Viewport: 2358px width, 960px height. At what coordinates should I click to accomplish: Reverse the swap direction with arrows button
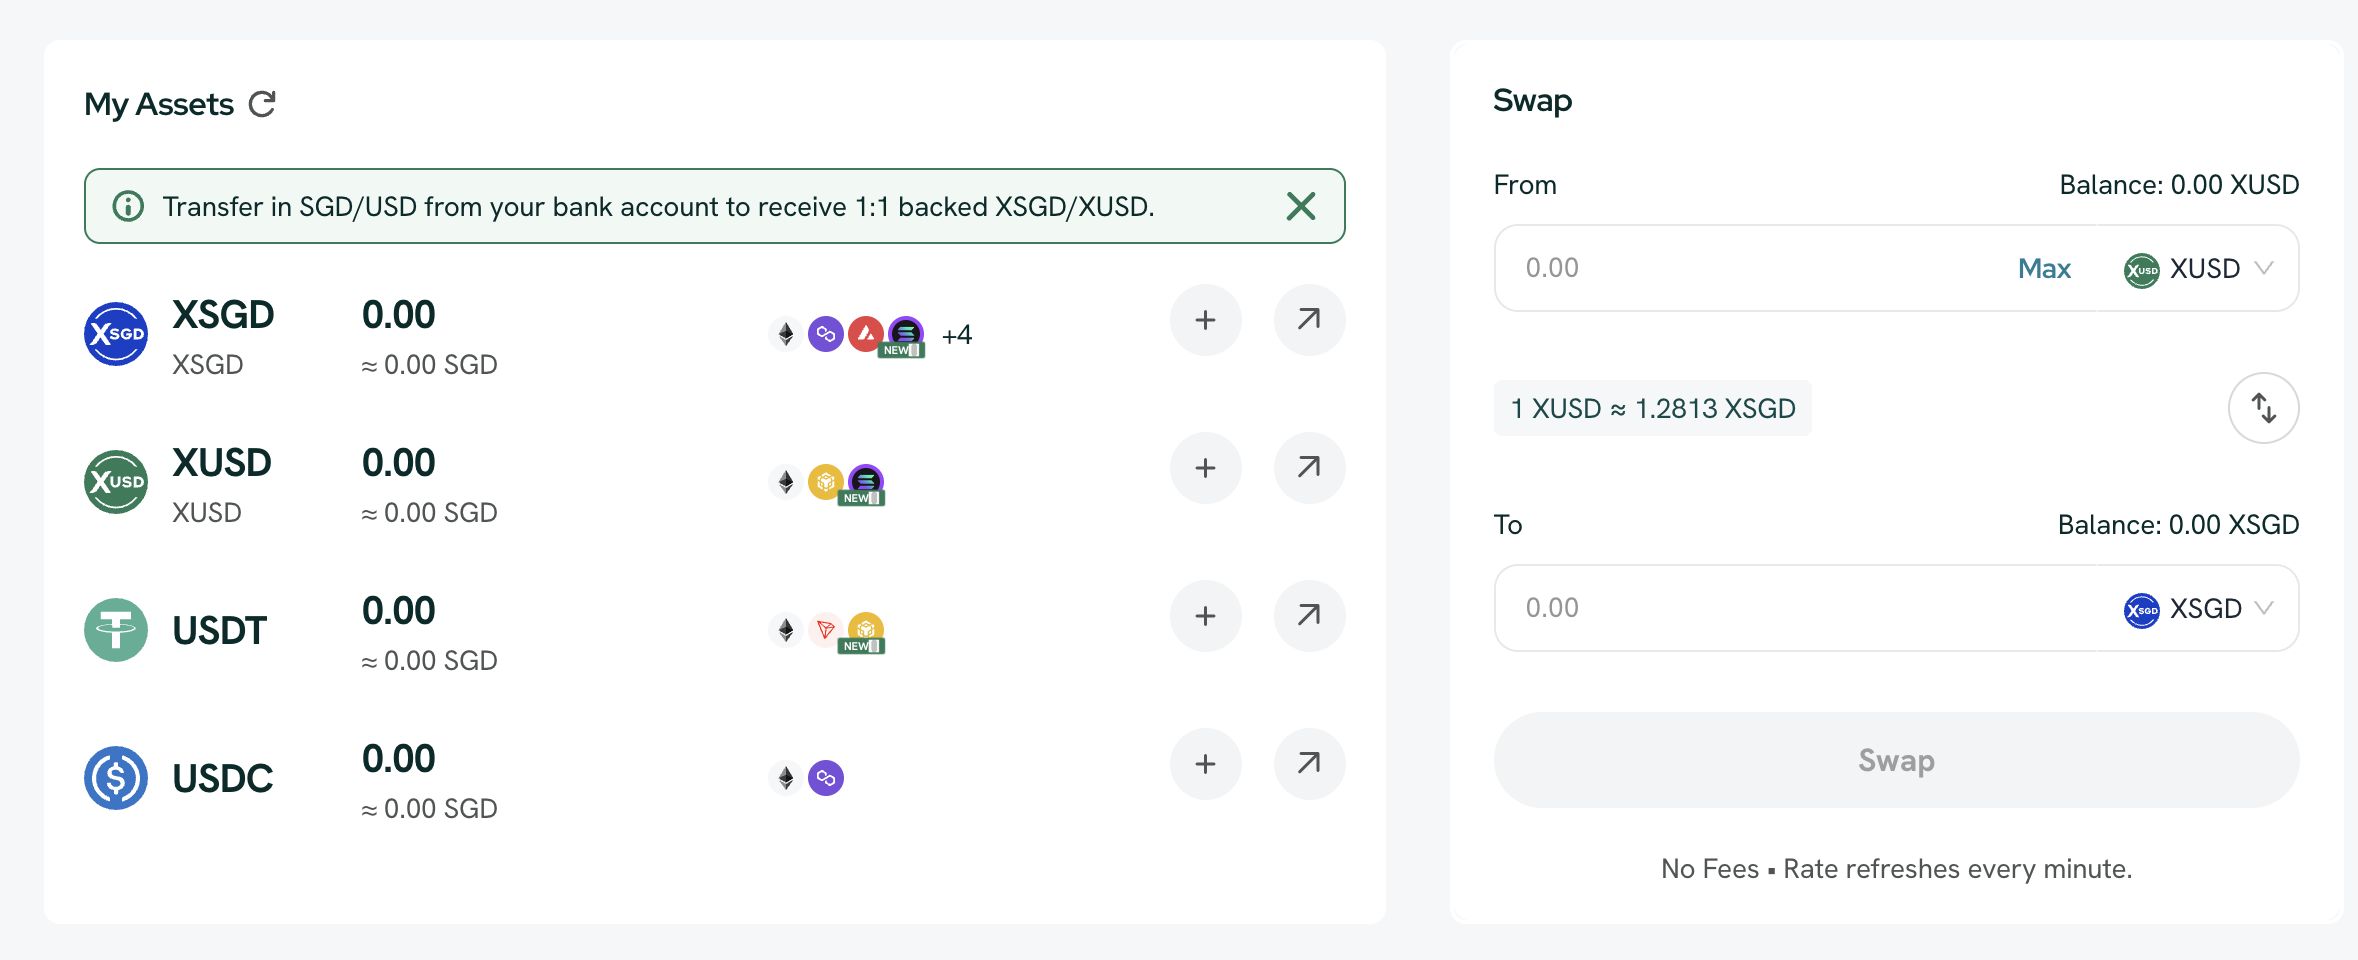[x=2263, y=408]
